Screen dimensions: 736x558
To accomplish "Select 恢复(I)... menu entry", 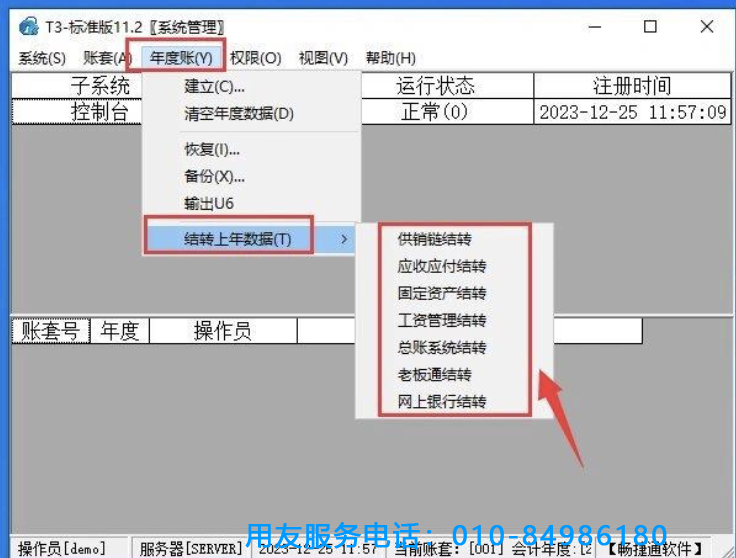I will coord(212,150).
